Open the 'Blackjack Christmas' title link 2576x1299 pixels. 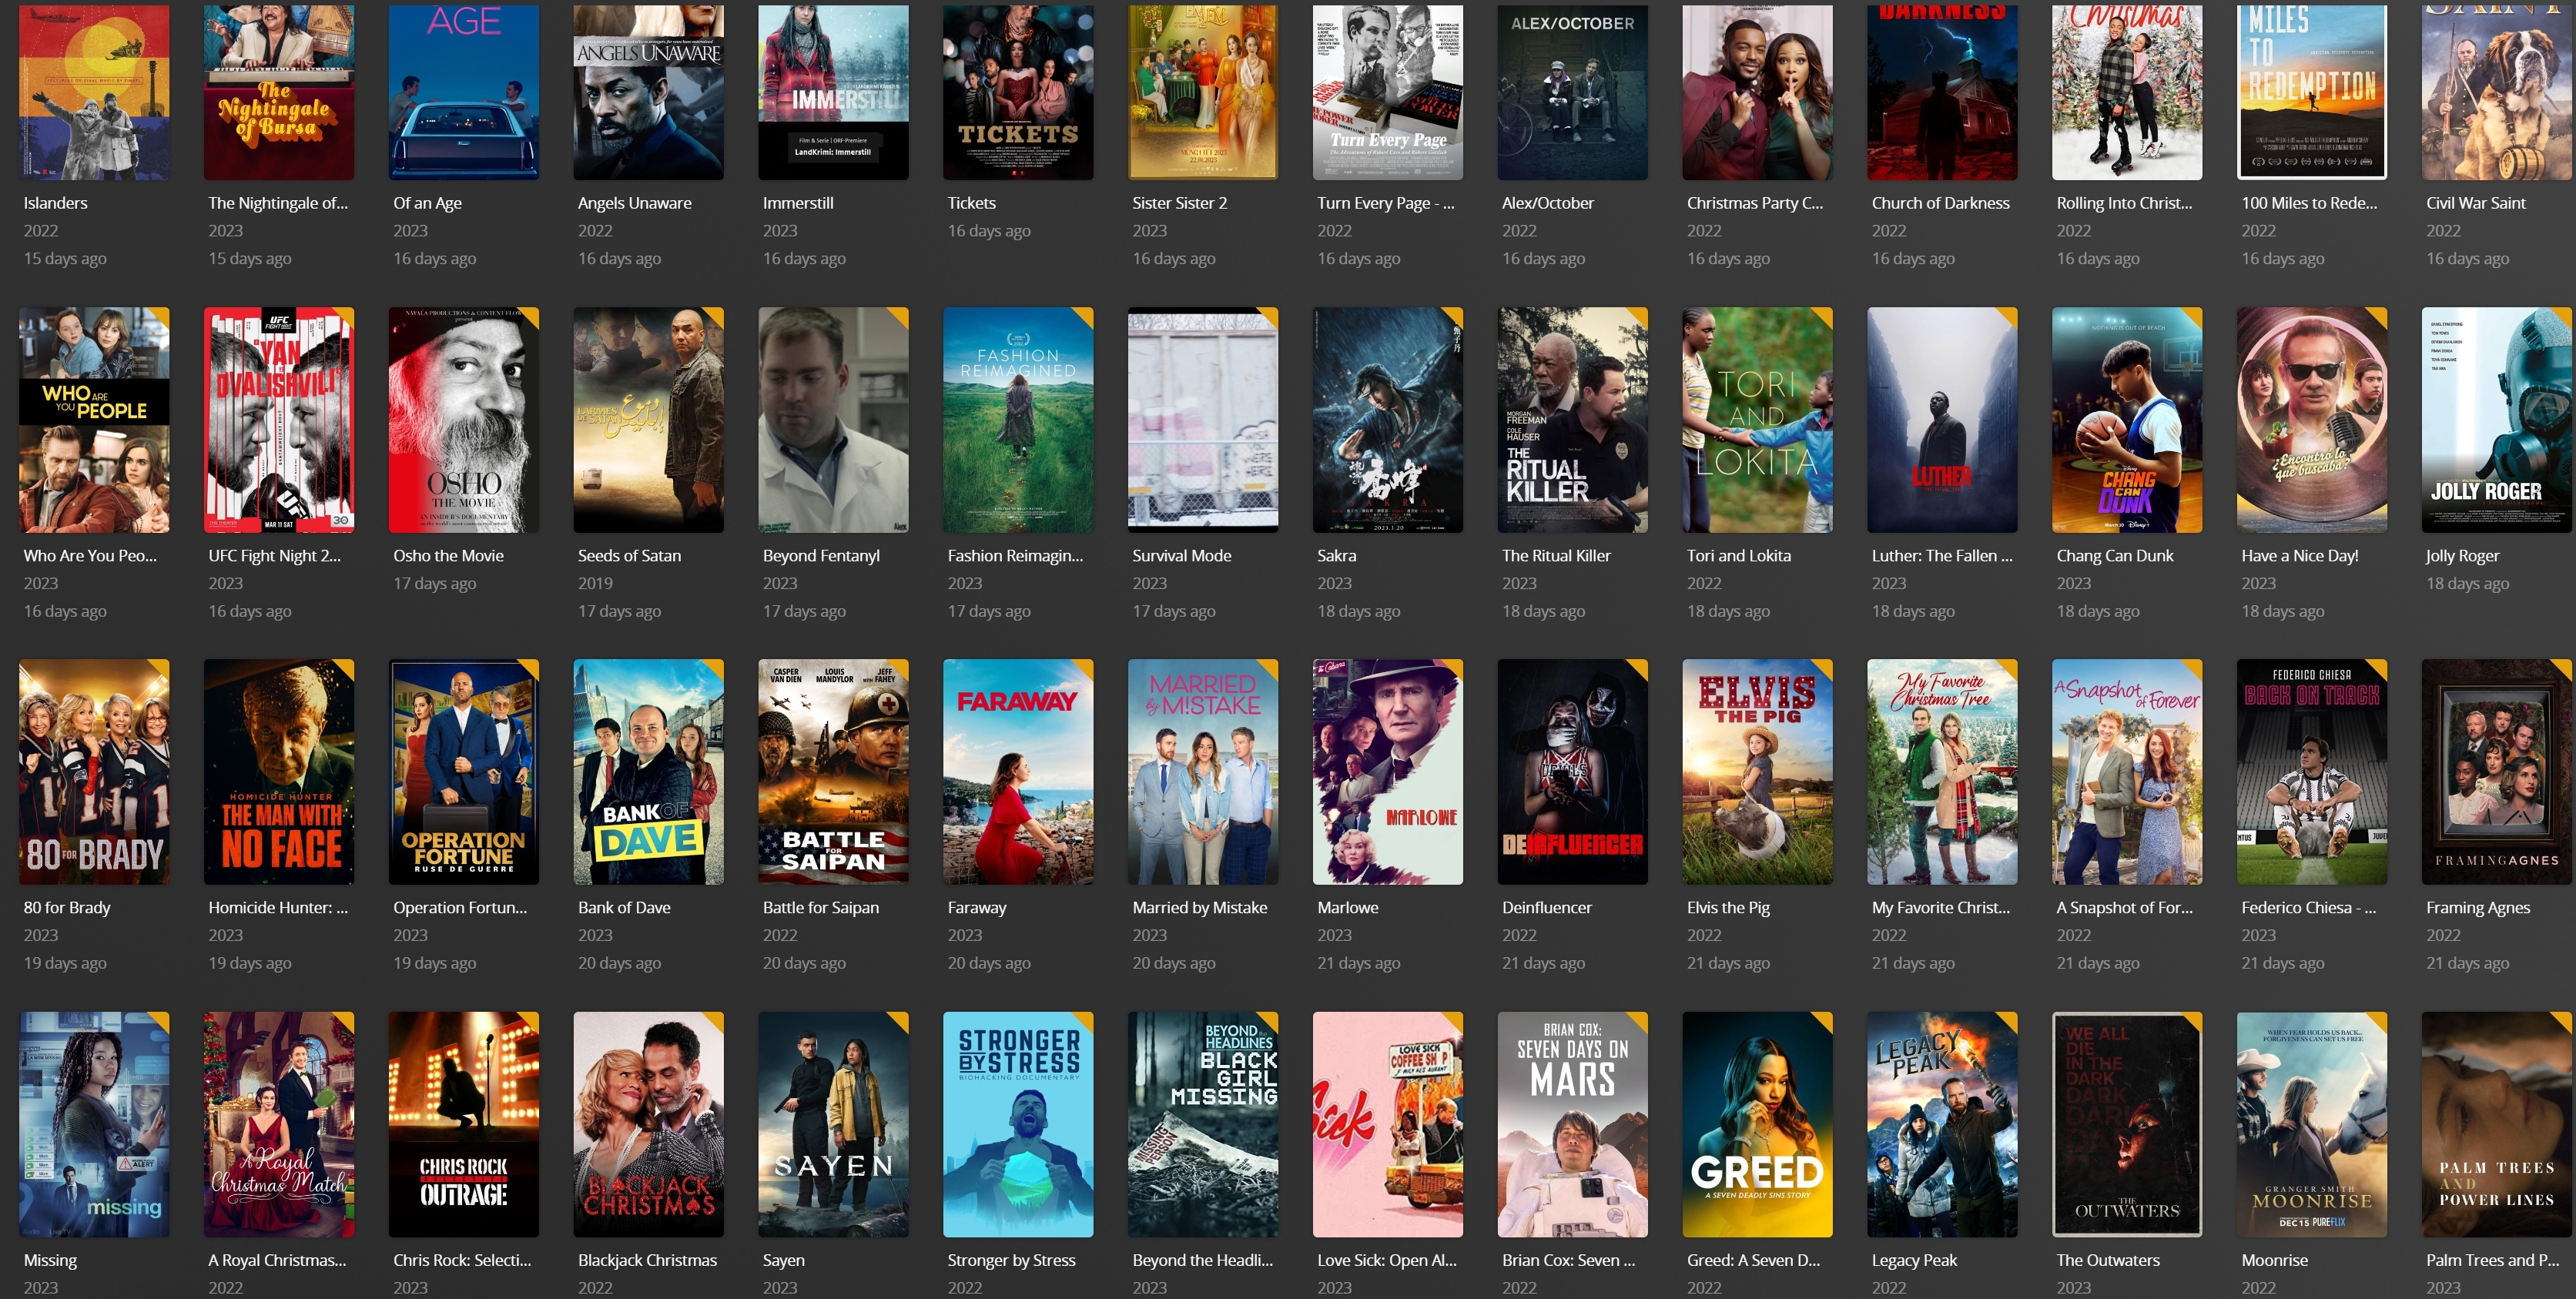pyautogui.click(x=647, y=1261)
